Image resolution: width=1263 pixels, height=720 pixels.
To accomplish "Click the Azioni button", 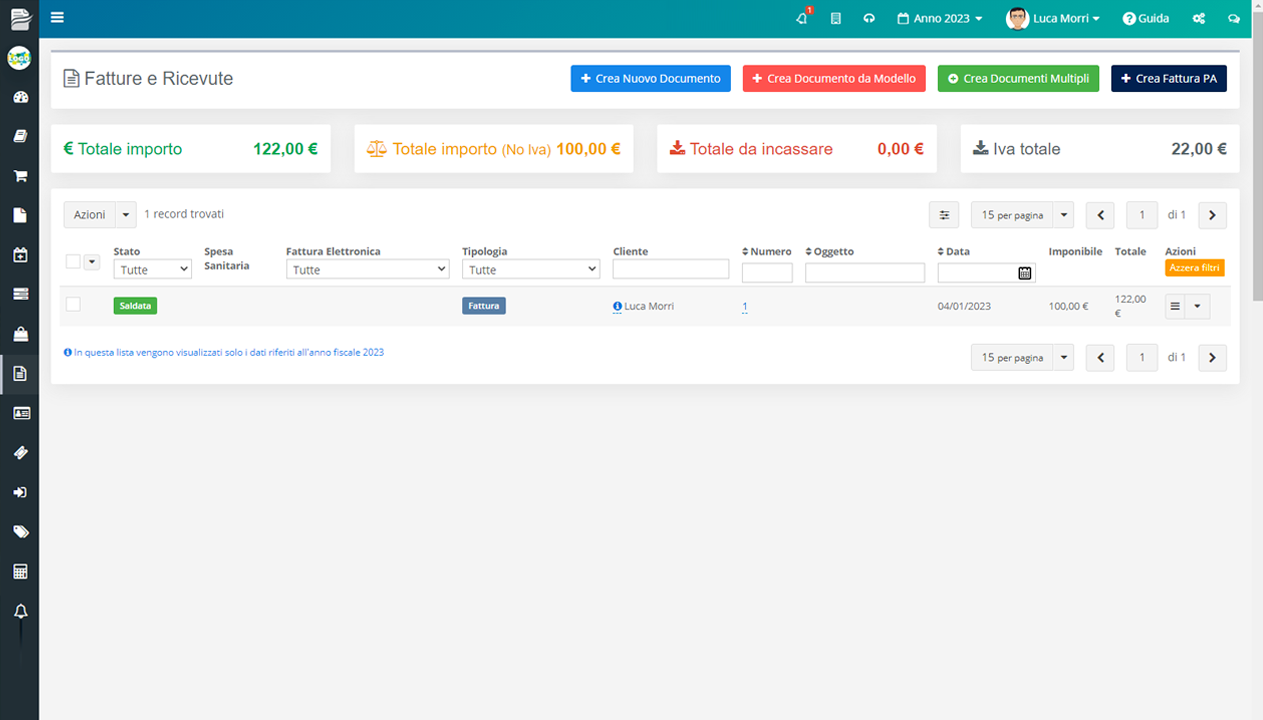I will pyautogui.click(x=90, y=215).
